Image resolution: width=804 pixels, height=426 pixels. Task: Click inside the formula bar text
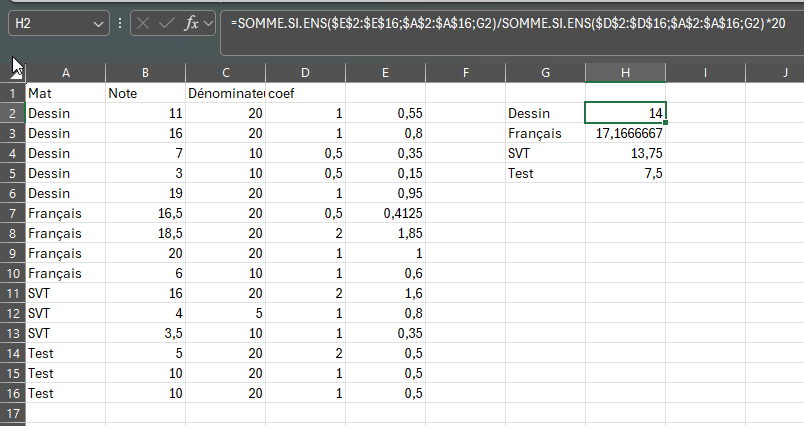tap(508, 23)
